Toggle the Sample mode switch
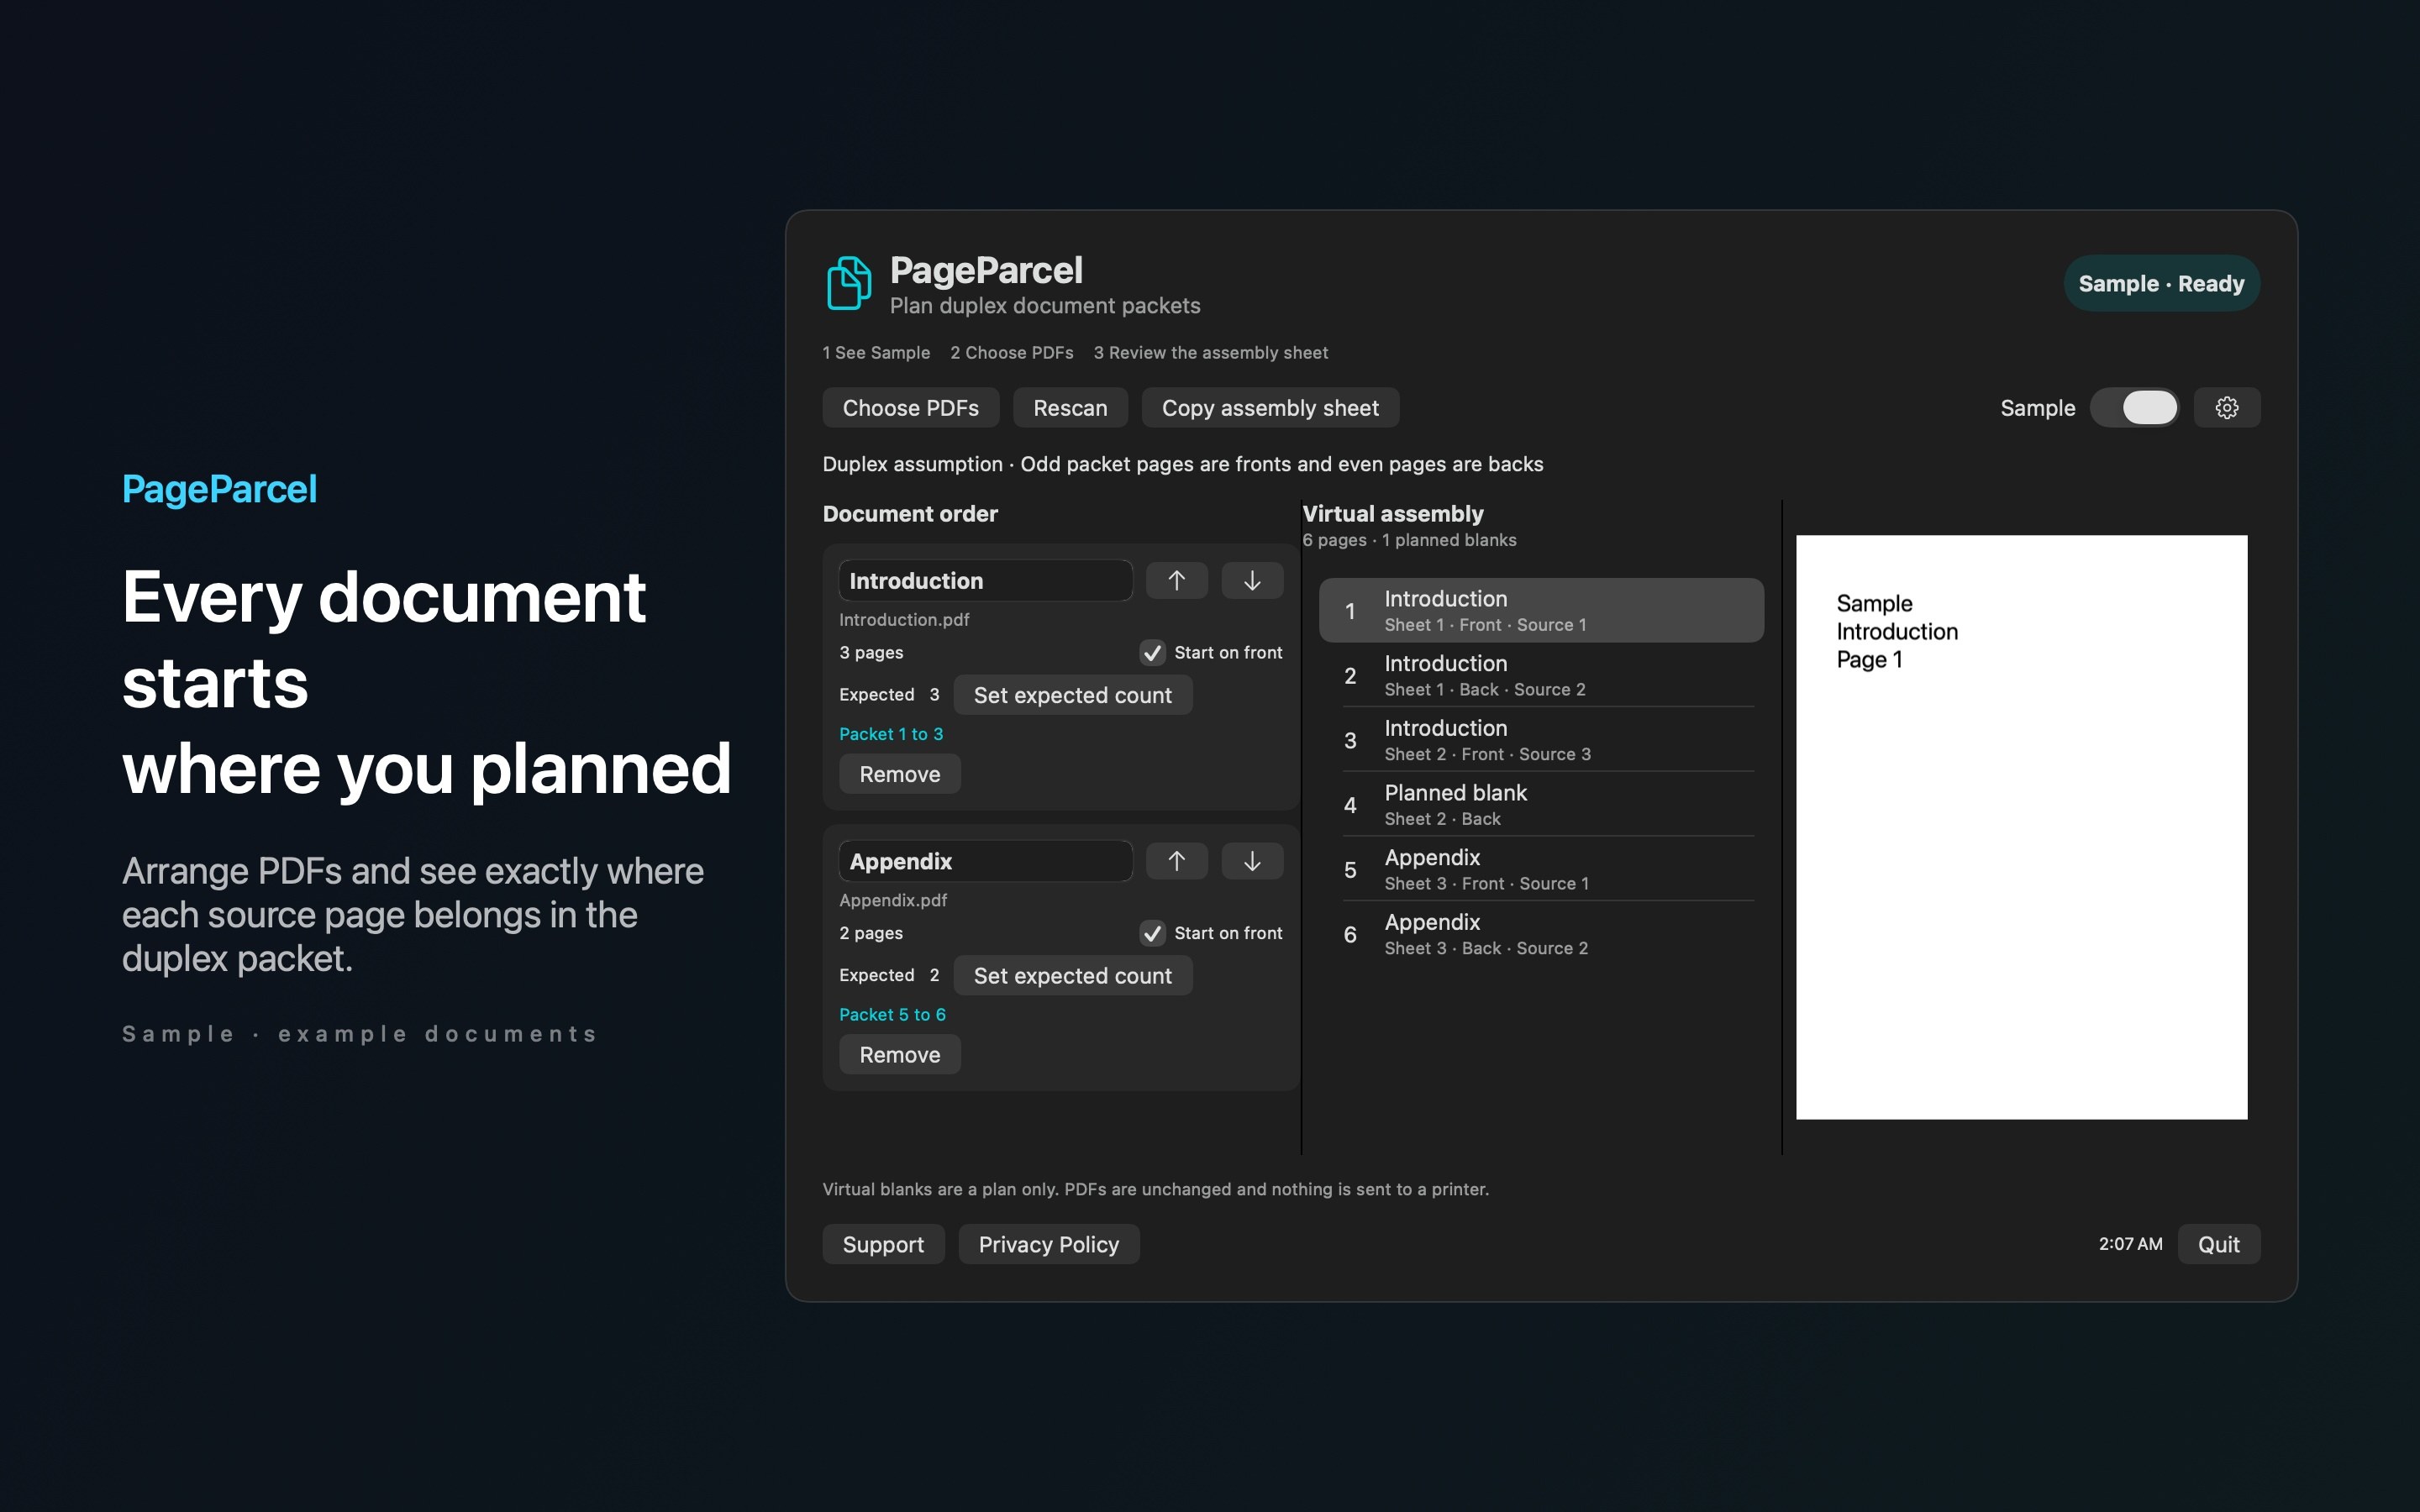 tap(2134, 408)
